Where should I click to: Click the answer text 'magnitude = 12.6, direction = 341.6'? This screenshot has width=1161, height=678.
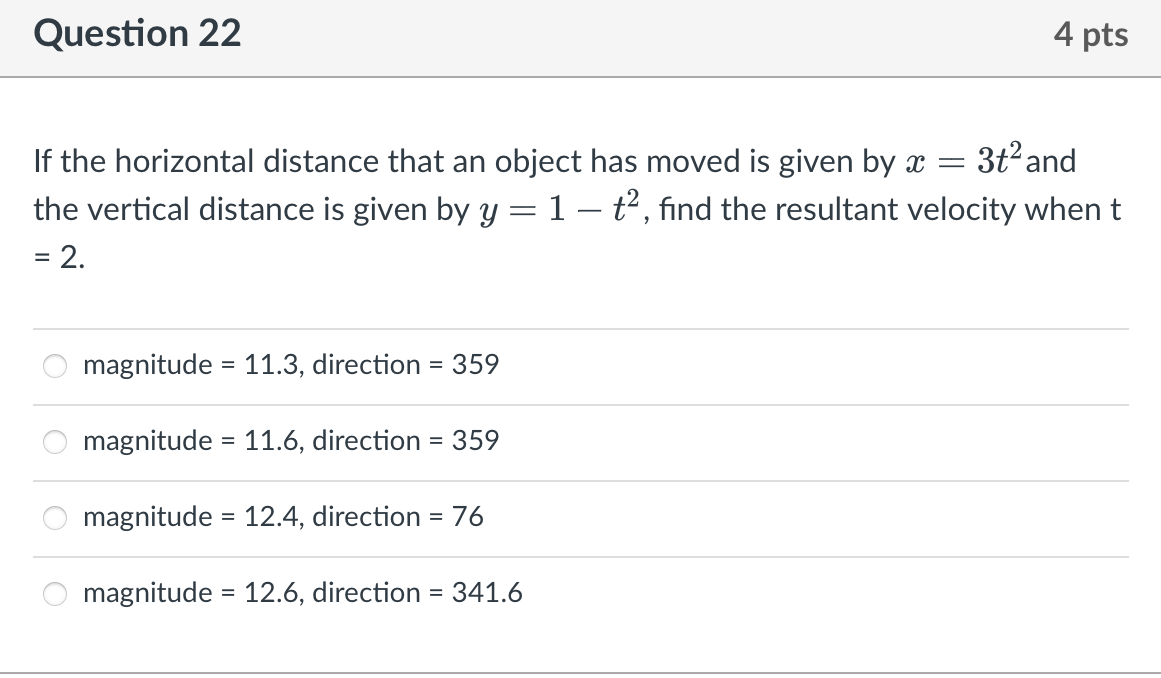(303, 593)
